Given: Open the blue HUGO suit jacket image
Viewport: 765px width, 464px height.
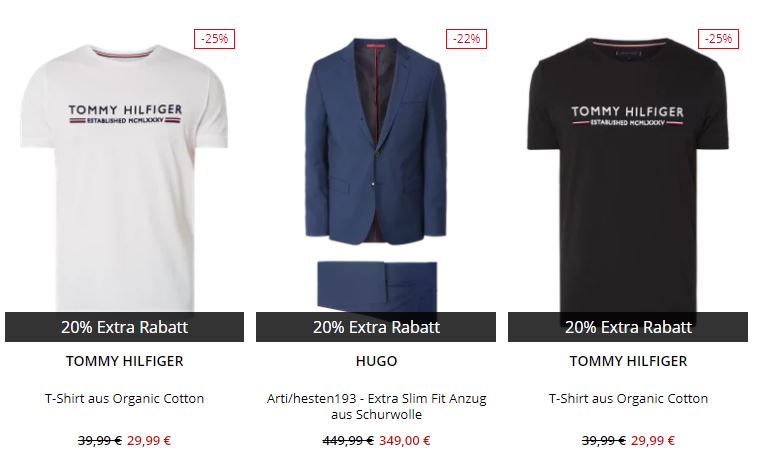Looking at the screenshot, I should click(376, 141).
